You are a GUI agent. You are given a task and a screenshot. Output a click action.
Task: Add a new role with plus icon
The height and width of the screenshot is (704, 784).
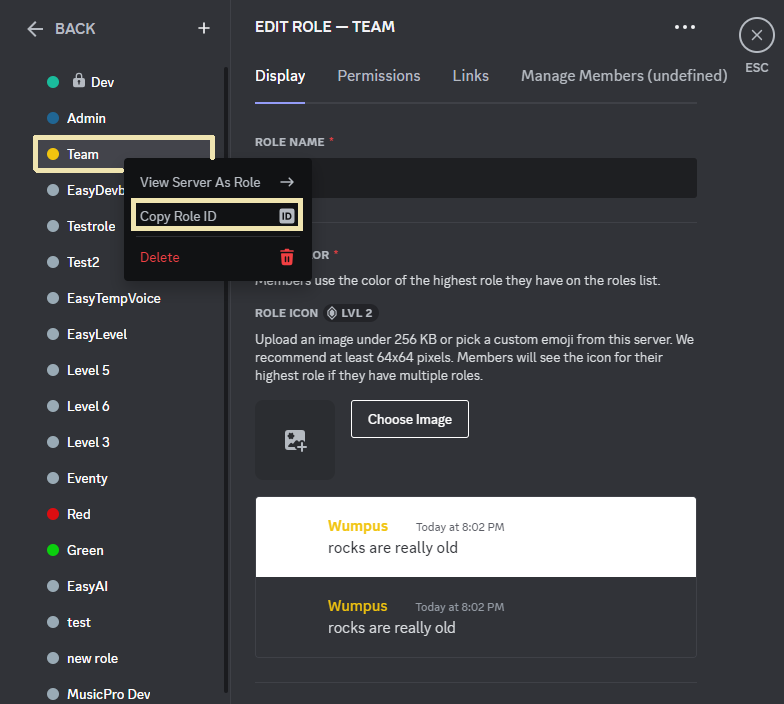[x=204, y=28]
